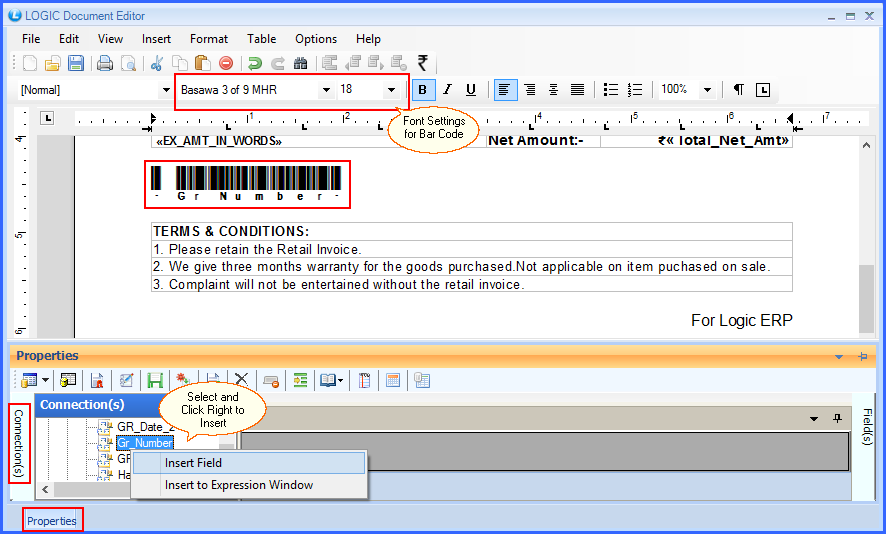Open the Field(s) vertical side tab

click(x=868, y=427)
